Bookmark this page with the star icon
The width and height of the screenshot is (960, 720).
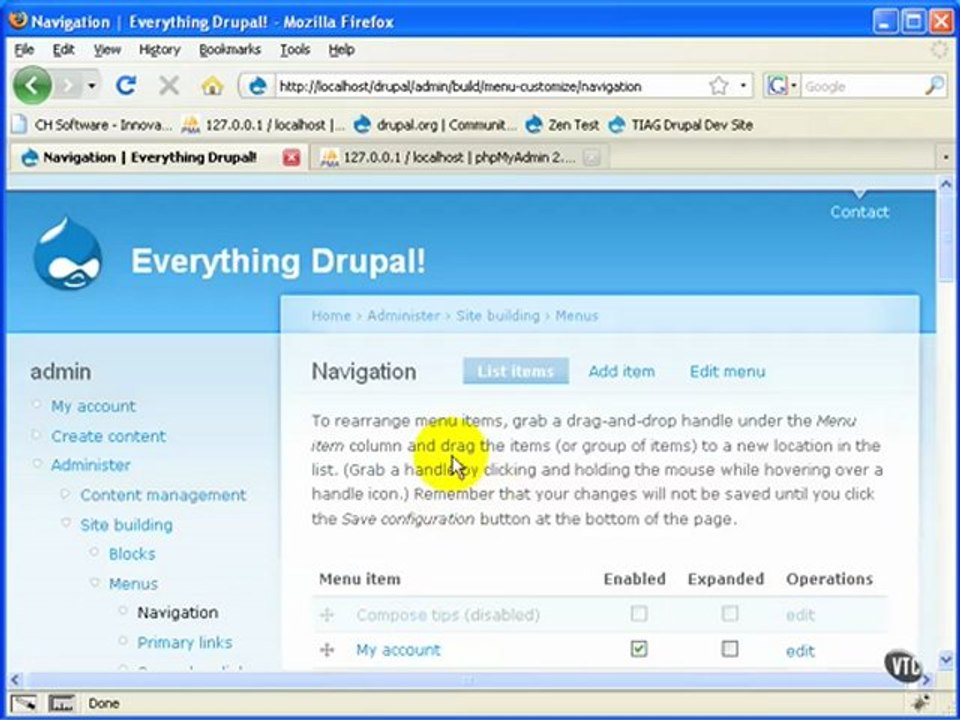point(719,86)
